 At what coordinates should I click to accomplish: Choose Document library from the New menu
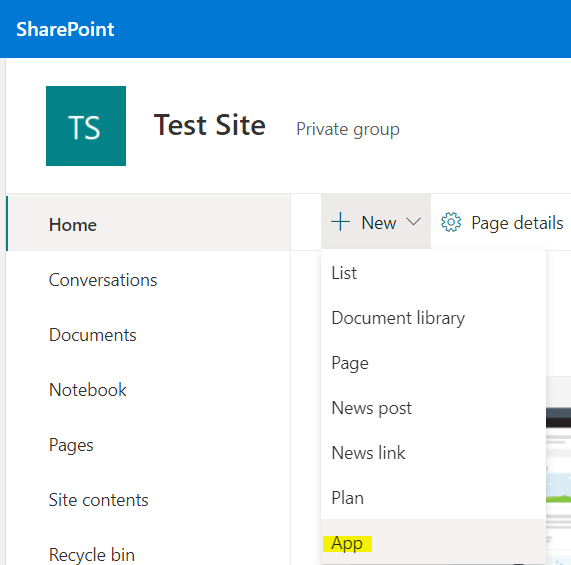point(433,318)
